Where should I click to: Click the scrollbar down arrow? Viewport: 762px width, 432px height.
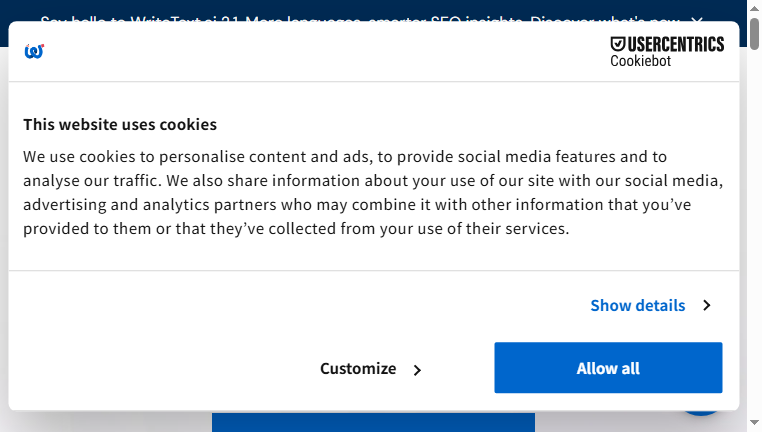pos(754,422)
